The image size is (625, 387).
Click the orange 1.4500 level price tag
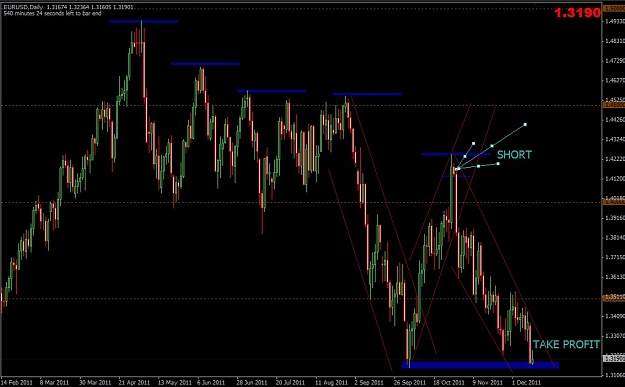[x=614, y=105]
